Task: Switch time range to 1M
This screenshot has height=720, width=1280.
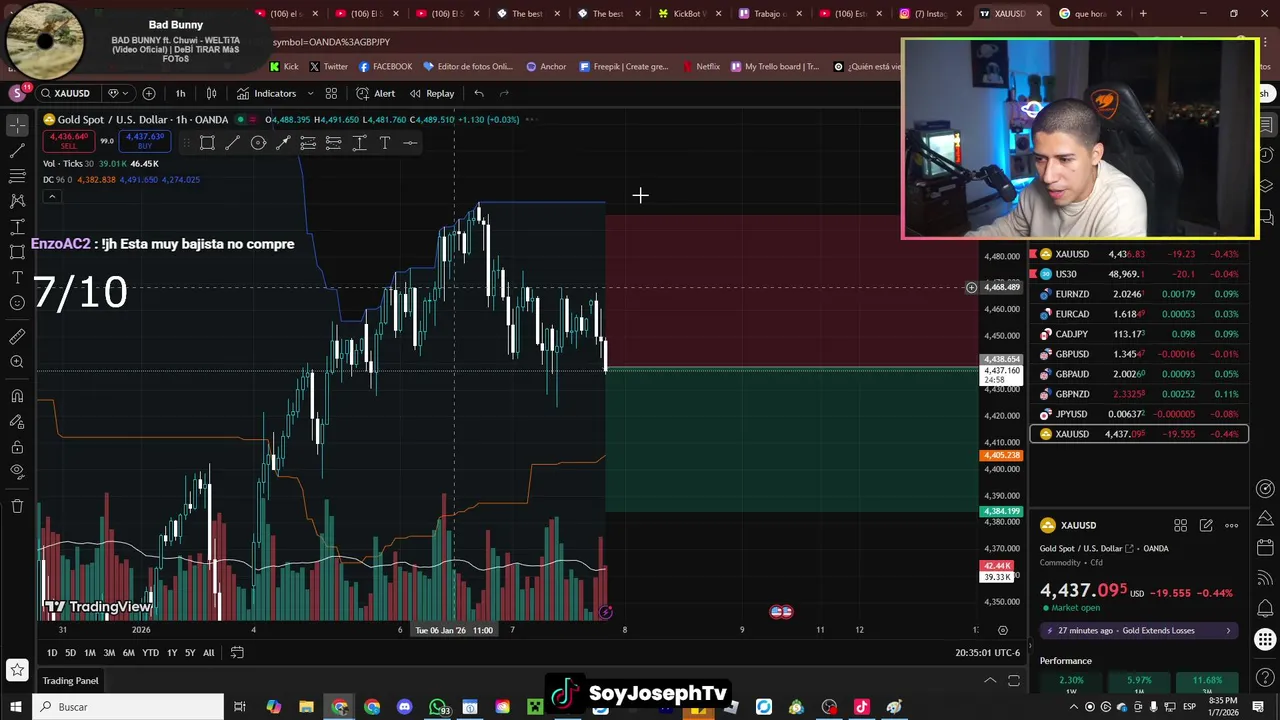Action: (90, 653)
